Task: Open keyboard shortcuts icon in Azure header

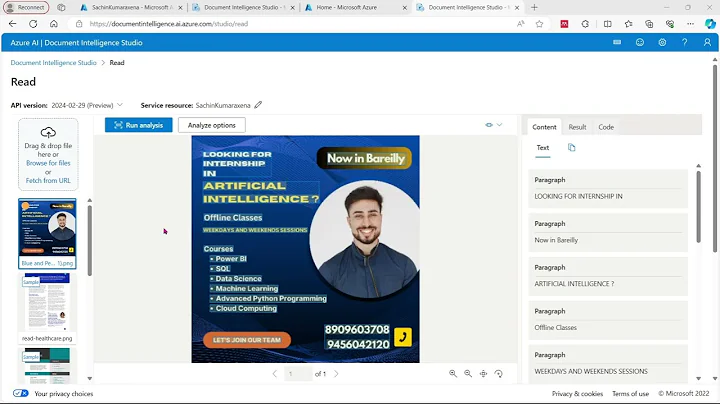Action: tap(617, 42)
